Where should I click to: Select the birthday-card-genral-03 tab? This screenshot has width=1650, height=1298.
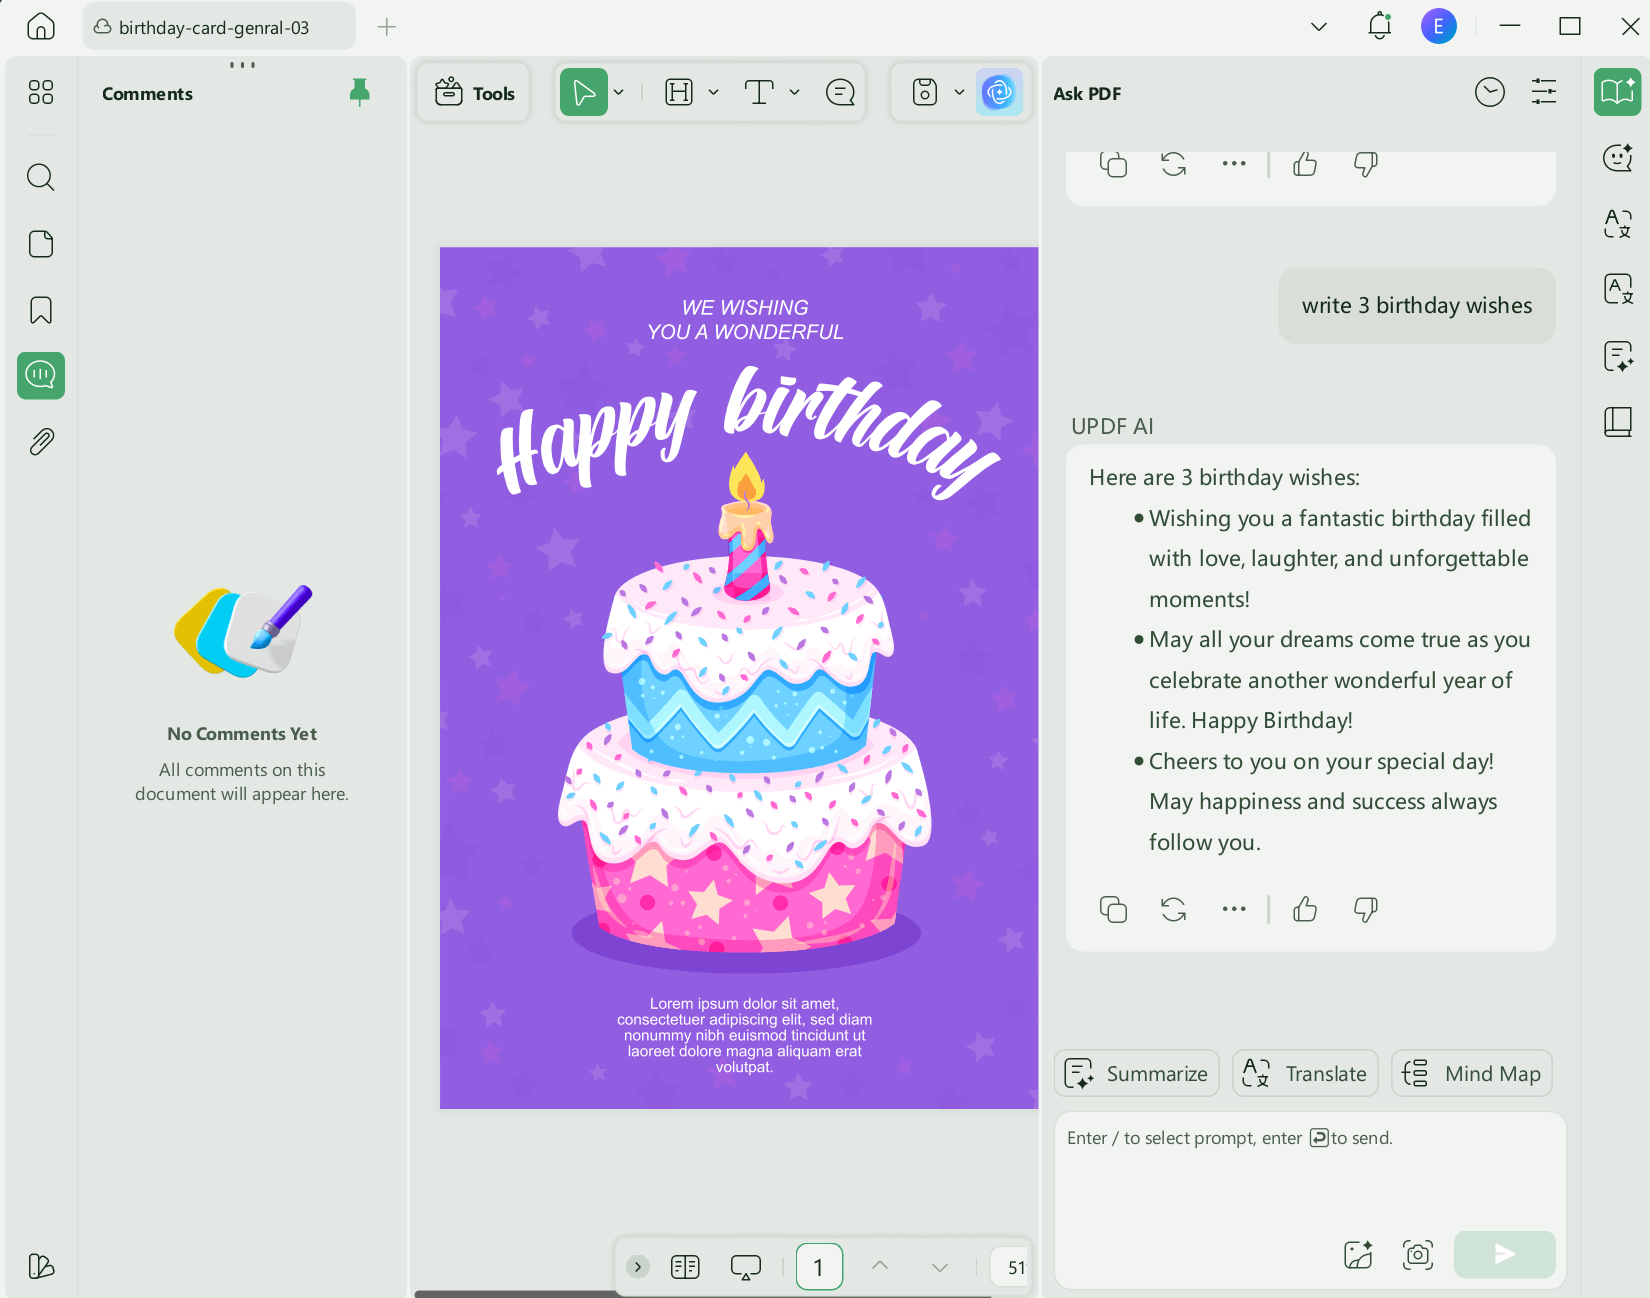pos(218,27)
